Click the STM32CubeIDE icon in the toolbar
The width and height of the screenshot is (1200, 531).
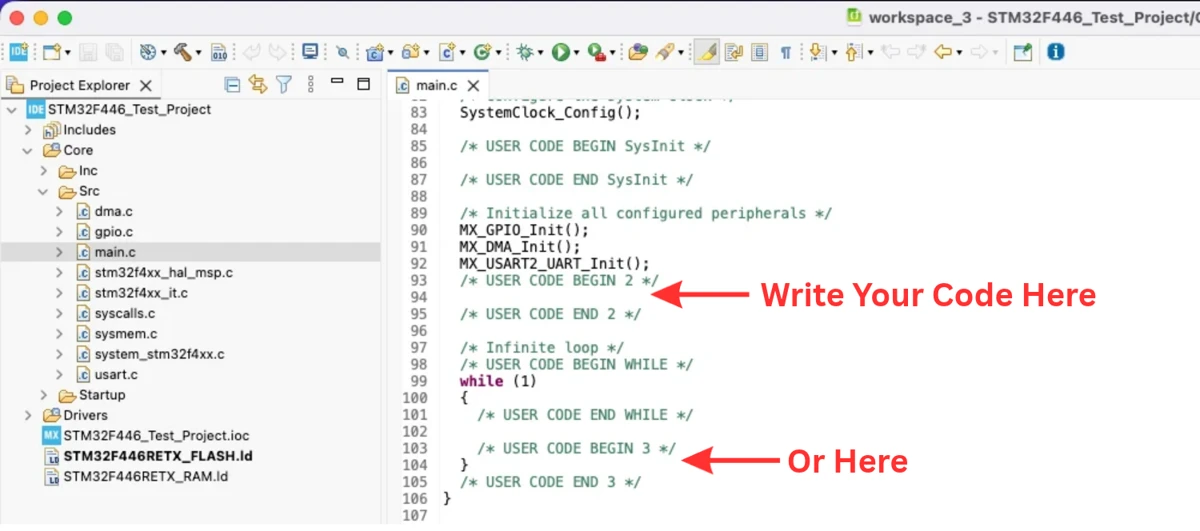tap(19, 52)
